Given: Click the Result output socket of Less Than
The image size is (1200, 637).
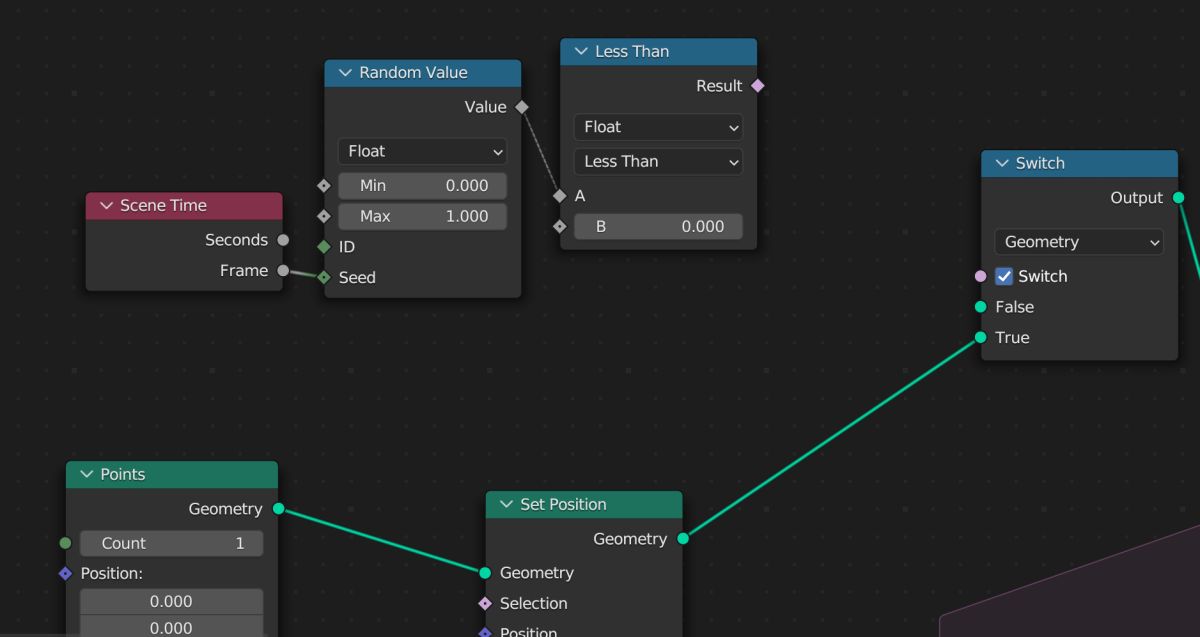Looking at the screenshot, I should (x=758, y=86).
